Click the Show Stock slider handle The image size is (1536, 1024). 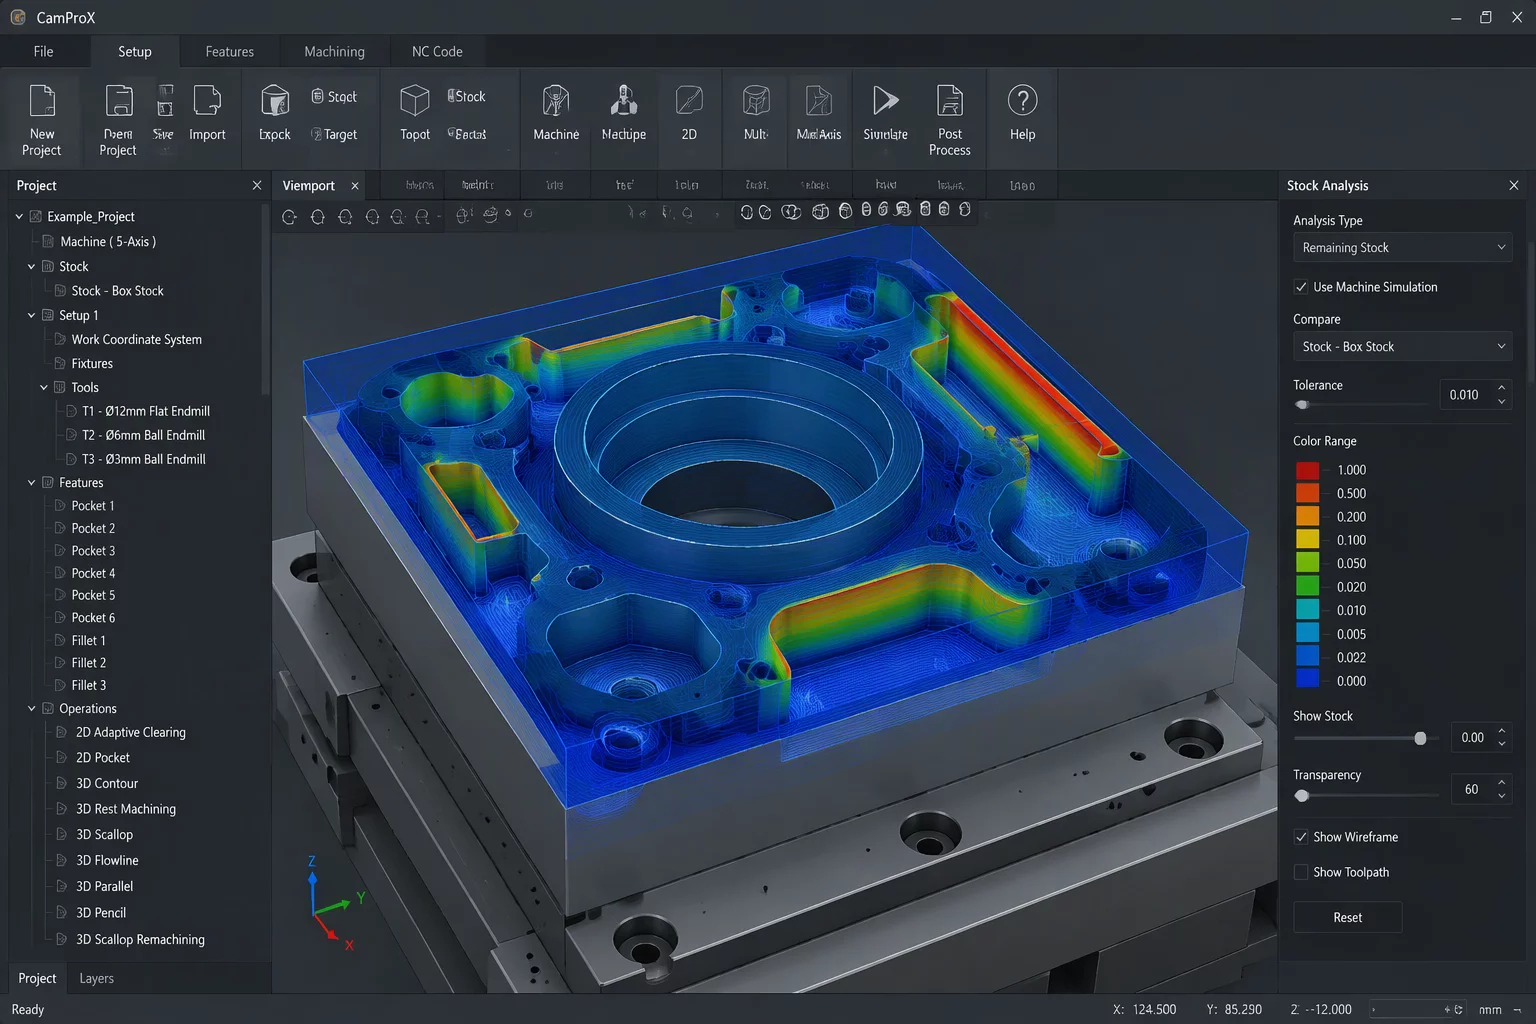tap(1420, 738)
